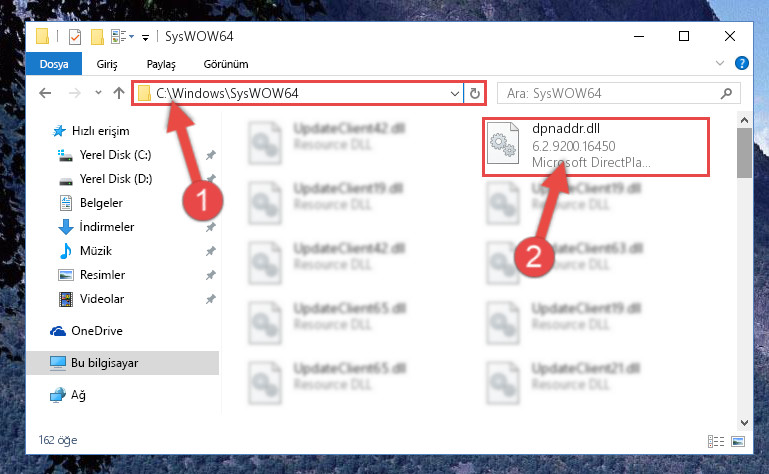This screenshot has width=769, height=474.
Task: Go up one folder level arrow
Action: 119,93
